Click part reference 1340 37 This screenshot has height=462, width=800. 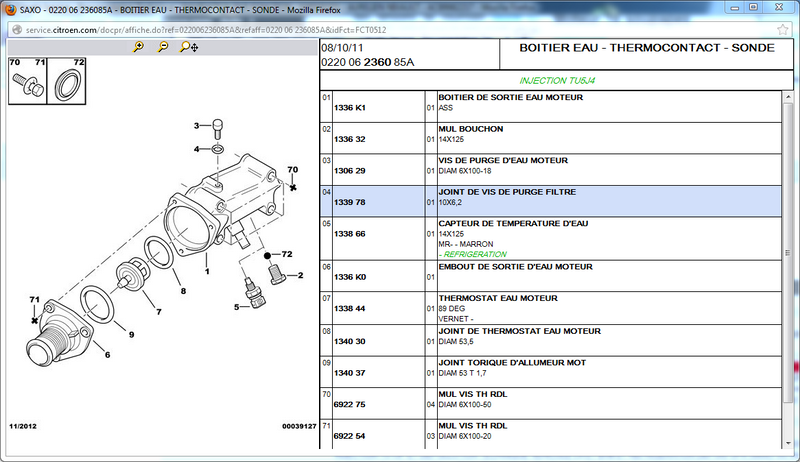(349, 373)
